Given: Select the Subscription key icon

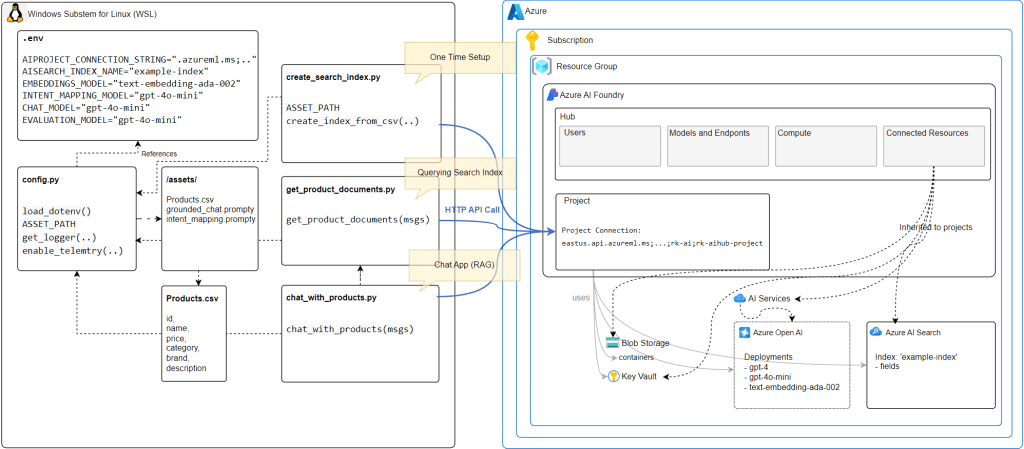Looking at the screenshot, I should click(532, 41).
